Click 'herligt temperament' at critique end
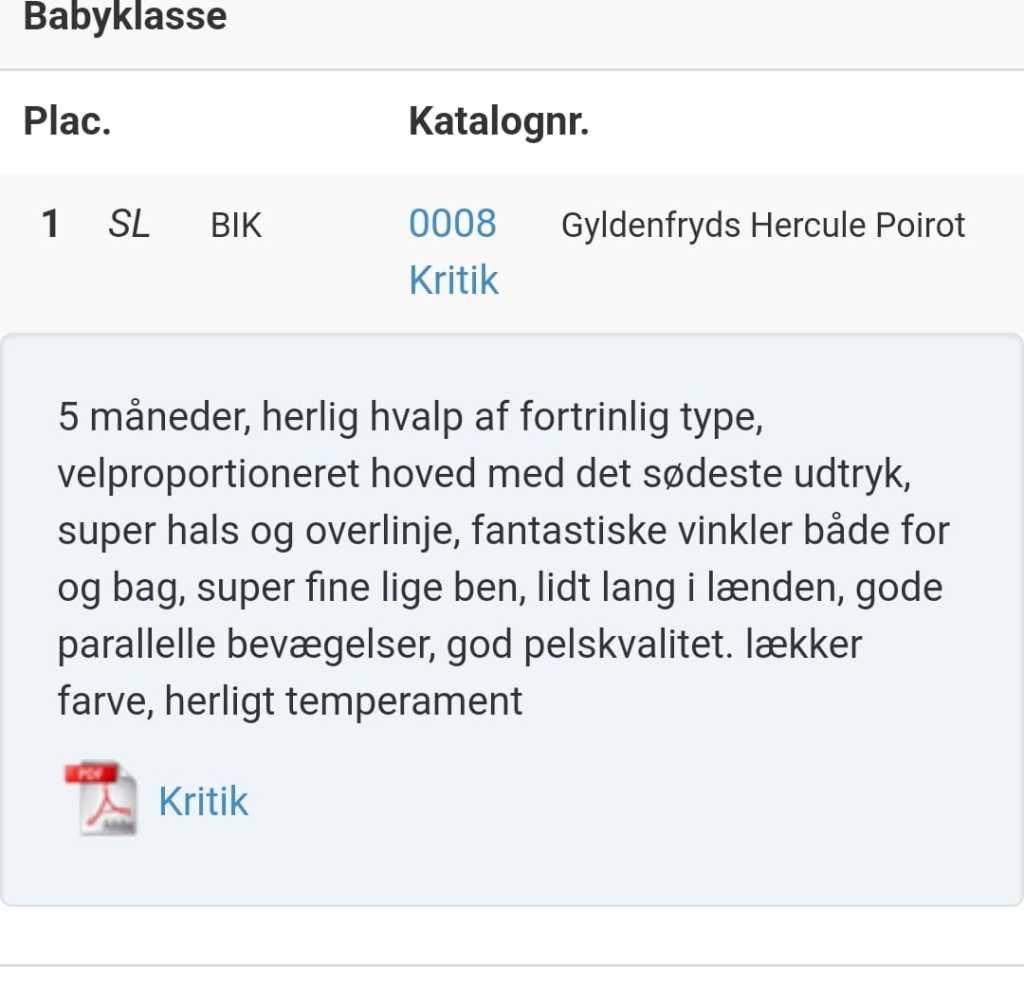This screenshot has width=1024, height=1000. tap(343, 701)
